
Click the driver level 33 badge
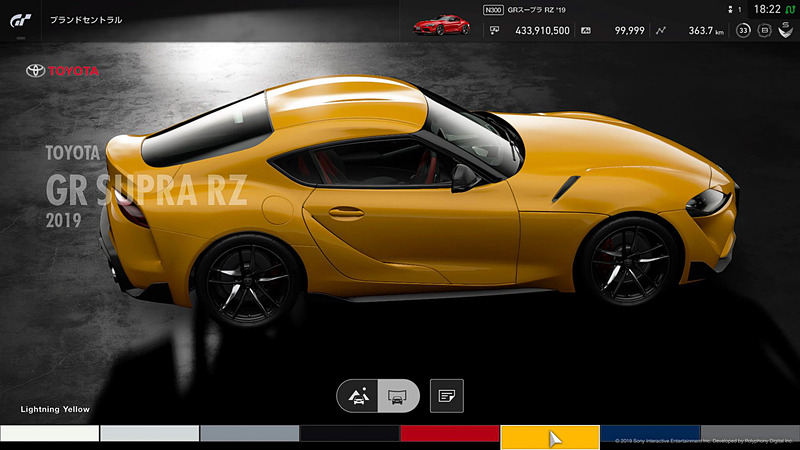(743, 31)
